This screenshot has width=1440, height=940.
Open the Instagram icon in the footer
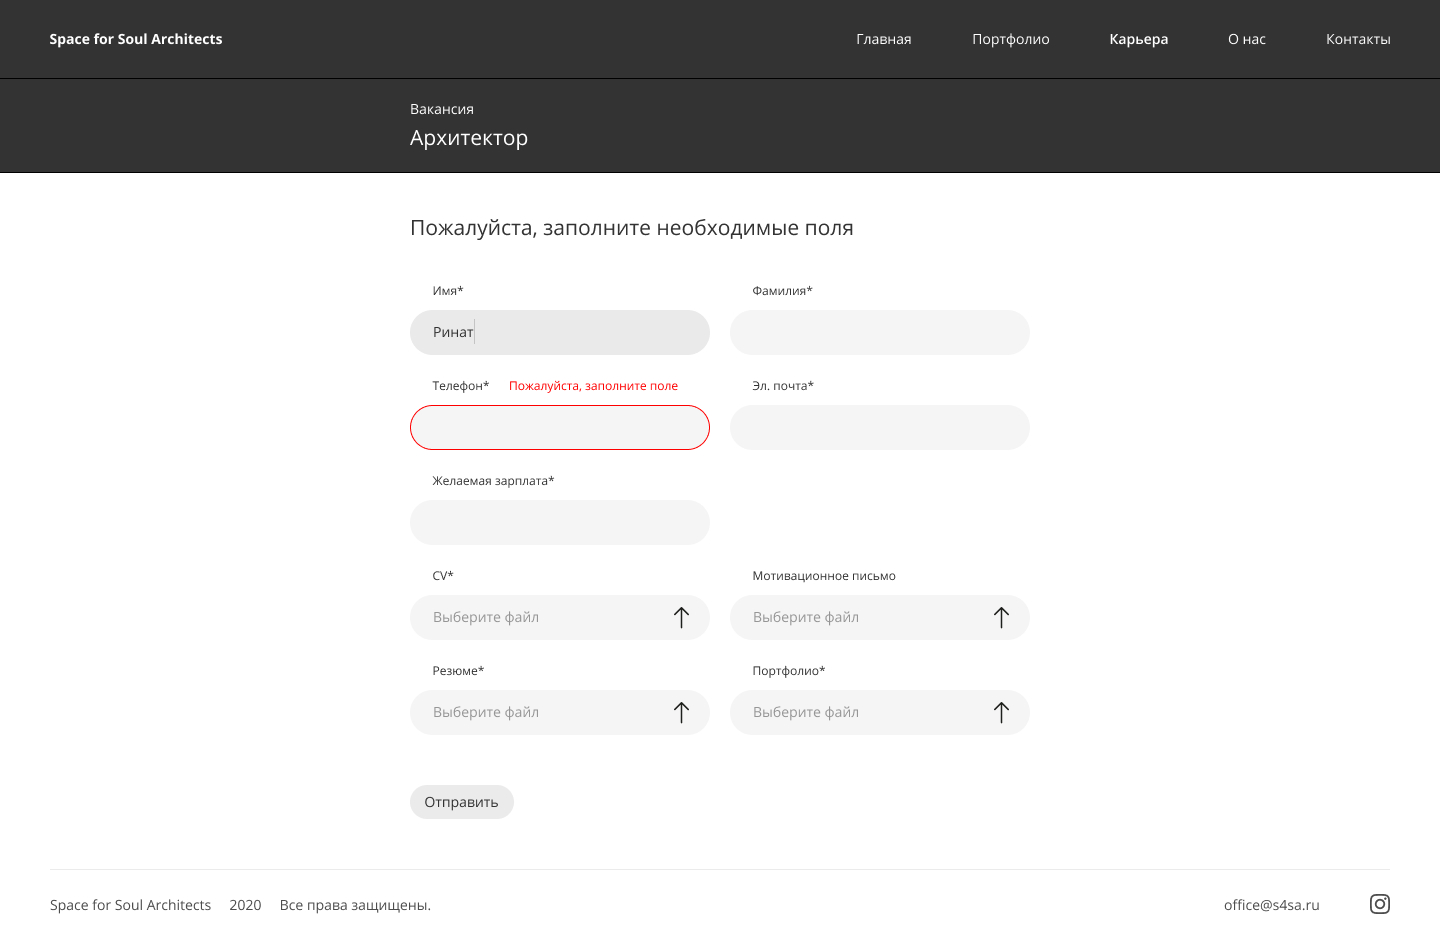point(1380,904)
